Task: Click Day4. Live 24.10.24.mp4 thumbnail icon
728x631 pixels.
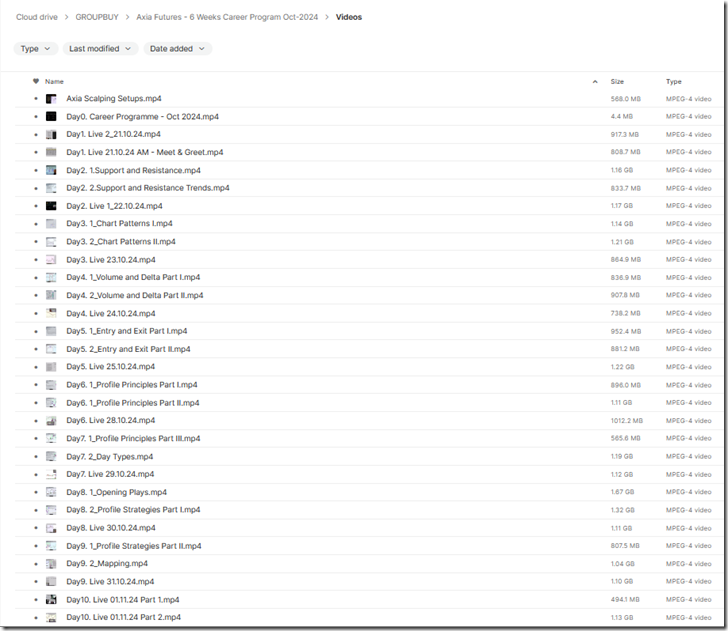Action: click(51, 313)
